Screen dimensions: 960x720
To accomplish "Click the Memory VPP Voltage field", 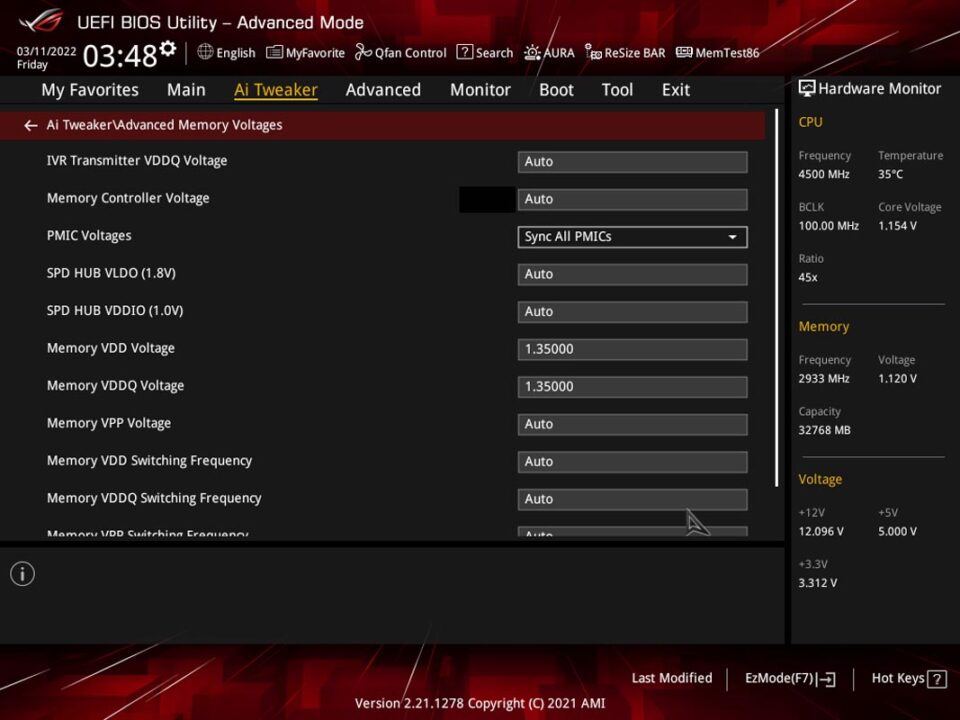I will [x=632, y=424].
